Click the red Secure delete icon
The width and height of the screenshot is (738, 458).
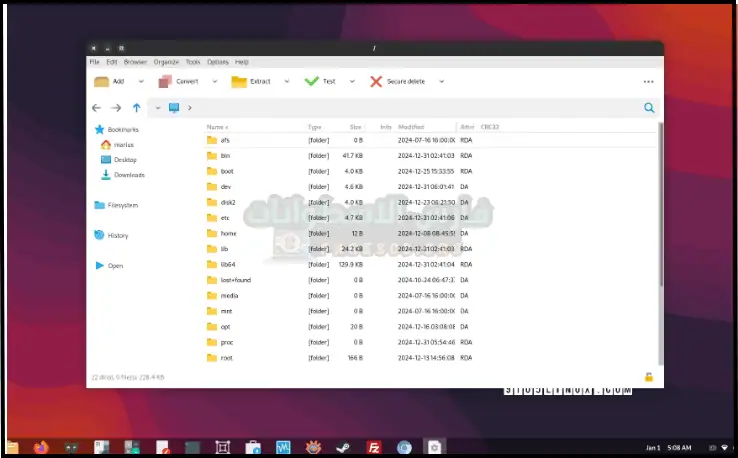[x=376, y=81]
